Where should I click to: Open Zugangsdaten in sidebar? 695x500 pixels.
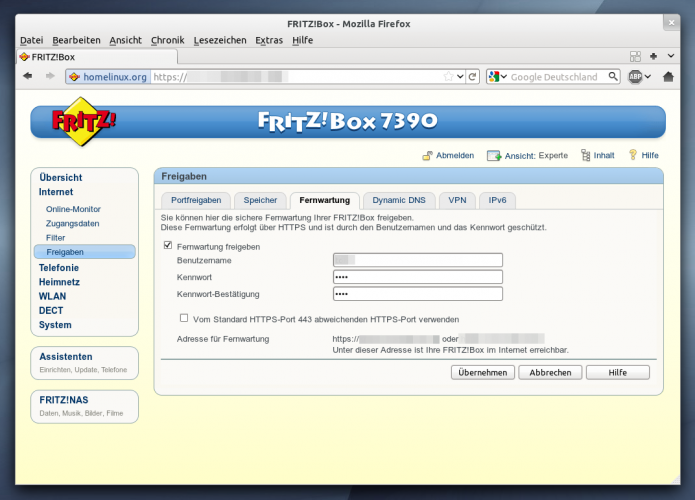72,223
